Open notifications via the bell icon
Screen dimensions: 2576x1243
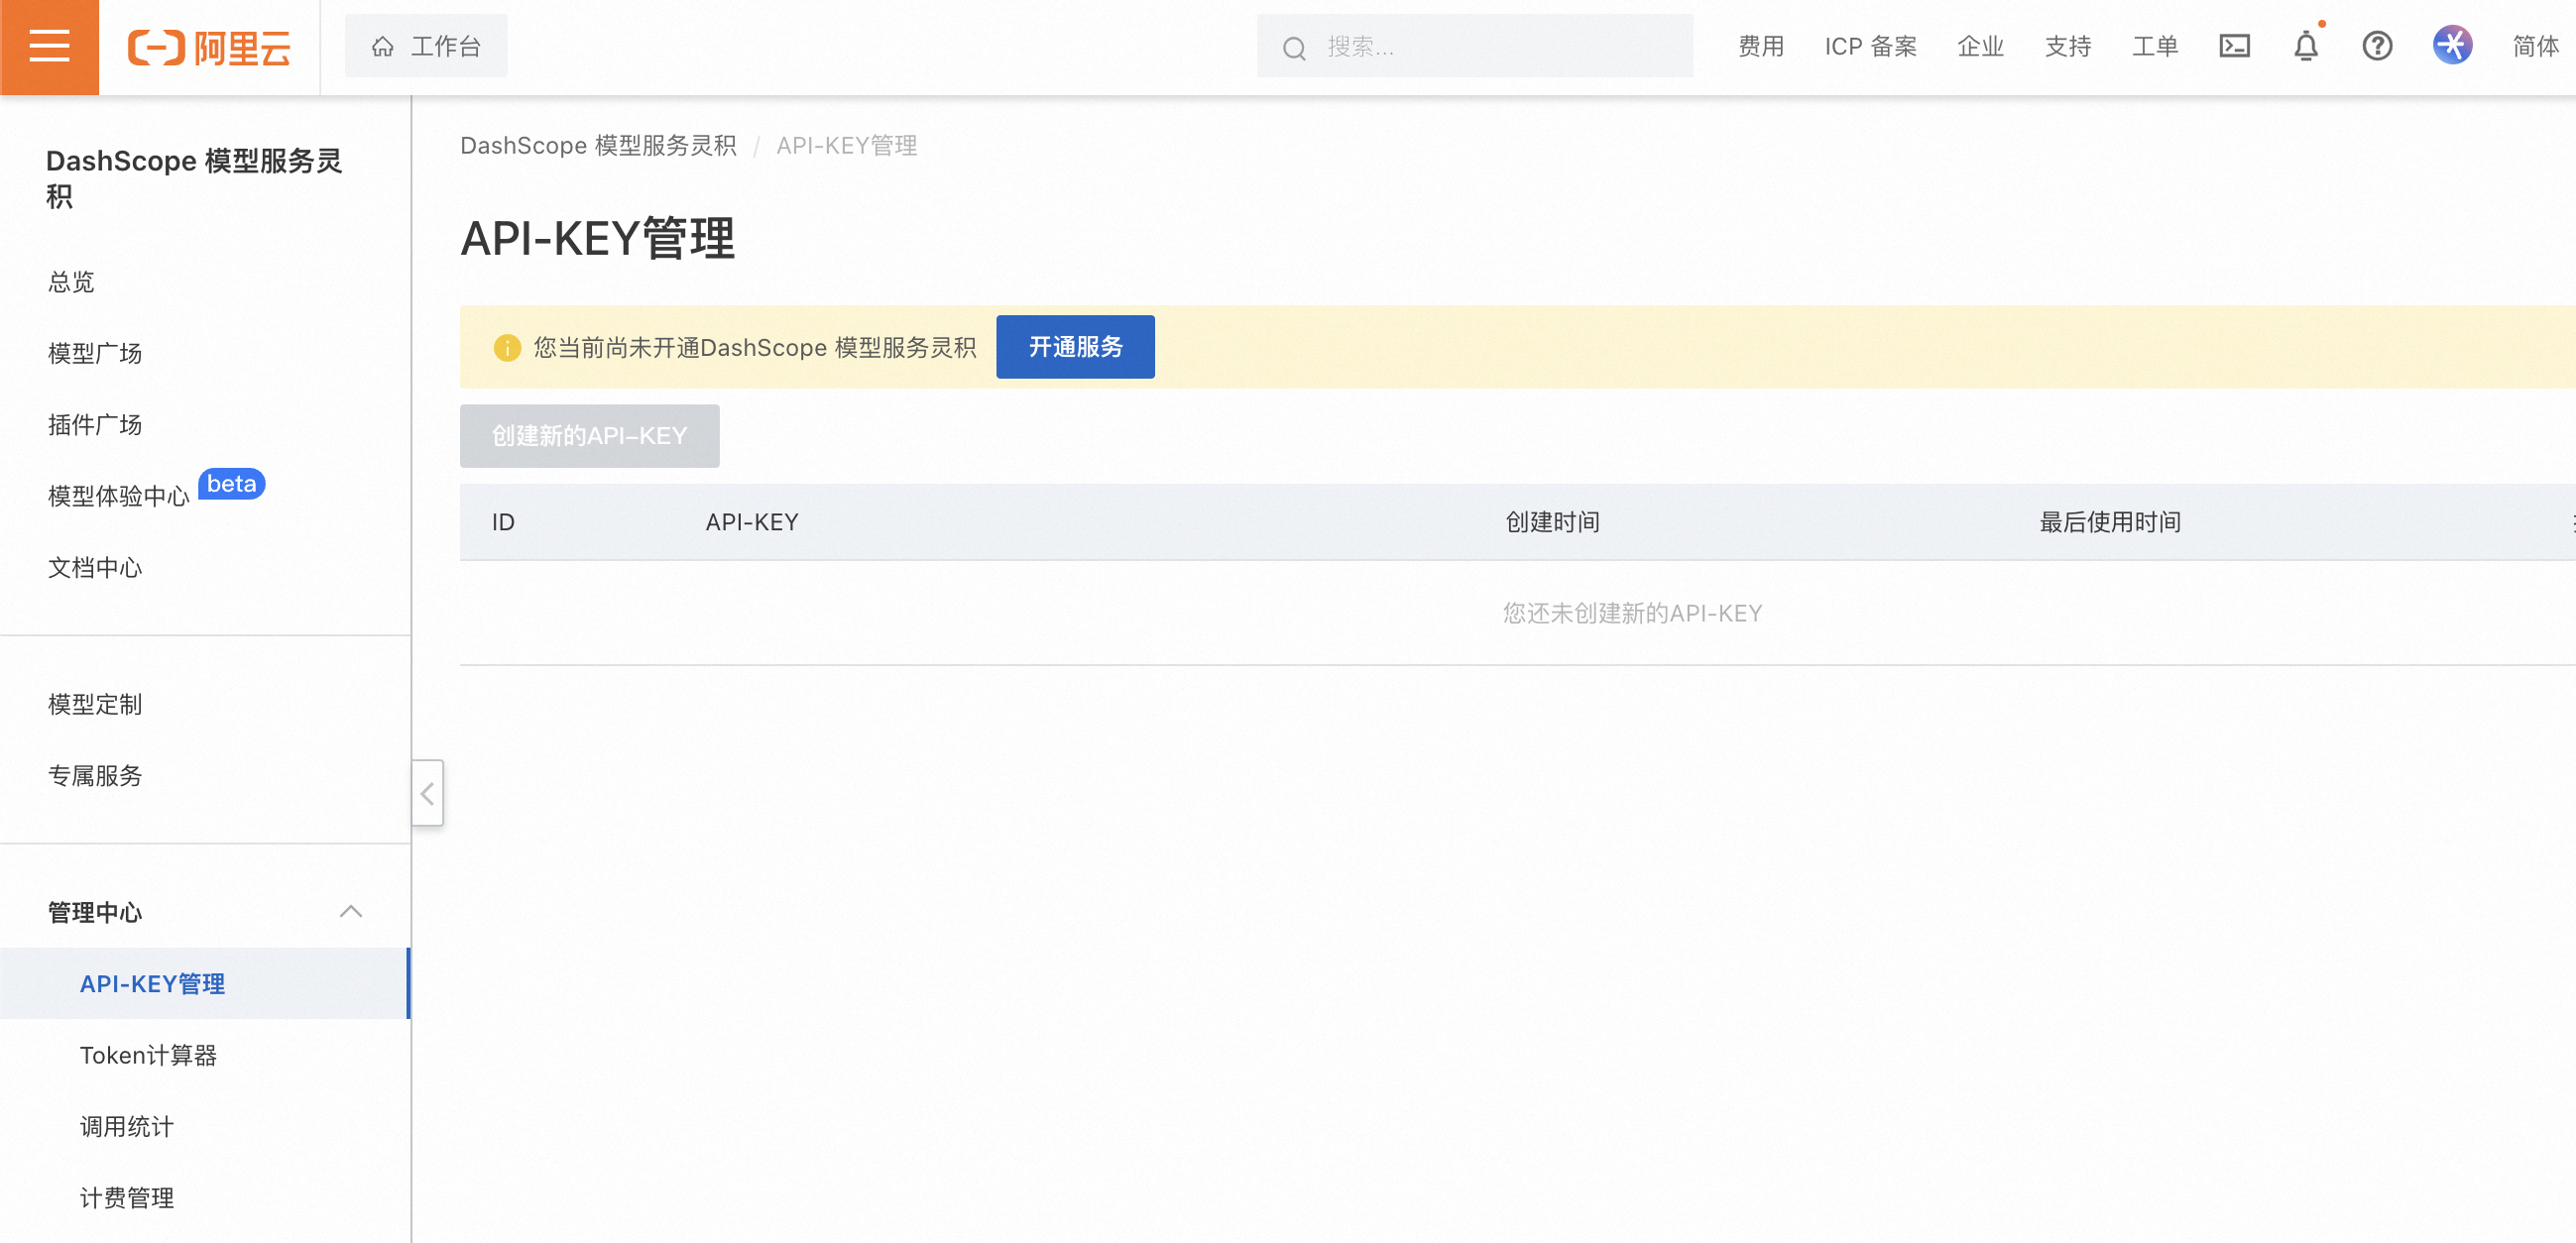[2305, 47]
